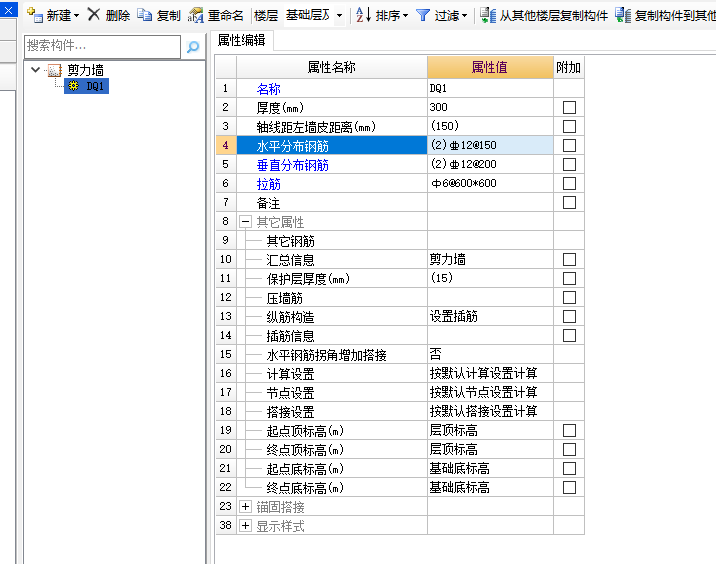
Task: Toggle 附加 checkbox for 终点底标高
Action: pyautogui.click(x=569, y=487)
